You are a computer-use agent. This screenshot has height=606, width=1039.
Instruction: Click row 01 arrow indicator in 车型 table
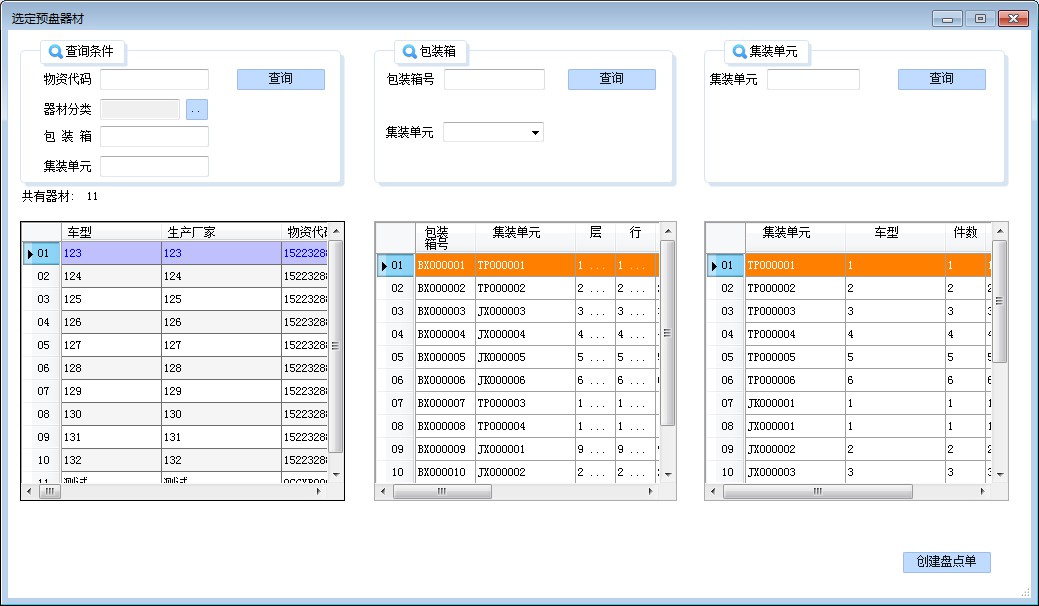[x=30, y=254]
